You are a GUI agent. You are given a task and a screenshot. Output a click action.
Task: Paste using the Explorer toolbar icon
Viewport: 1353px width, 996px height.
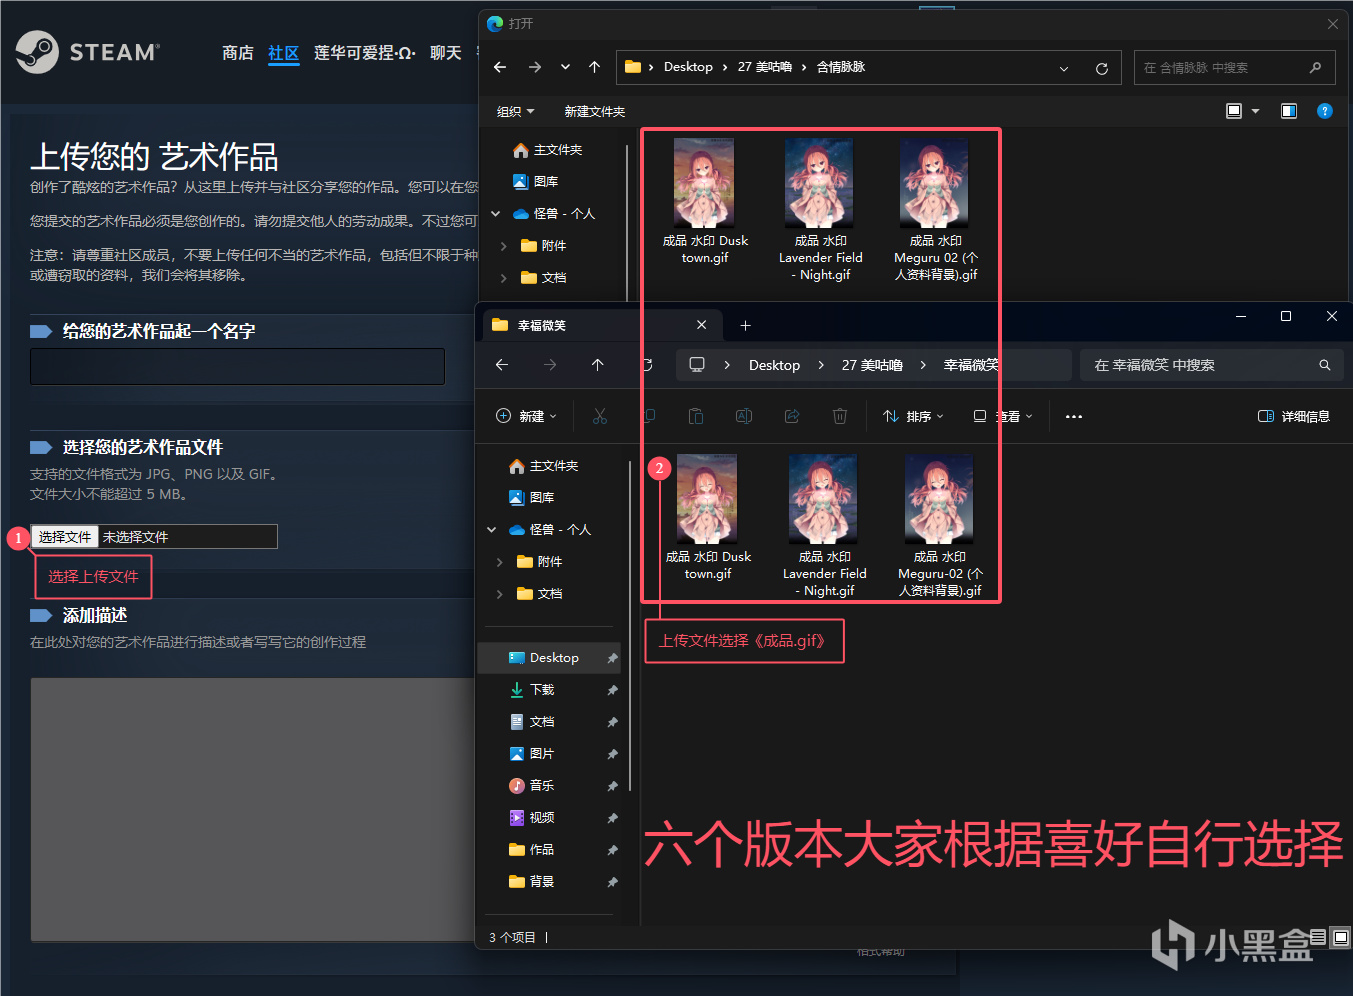[x=696, y=416]
